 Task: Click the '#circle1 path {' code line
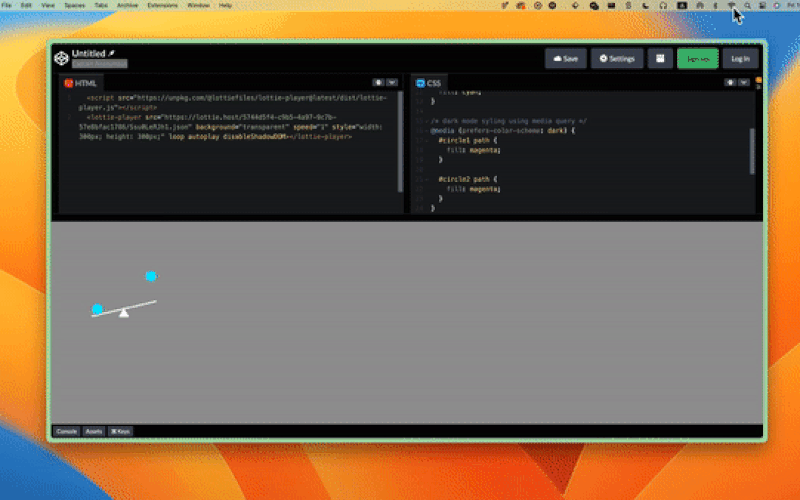(x=468, y=140)
